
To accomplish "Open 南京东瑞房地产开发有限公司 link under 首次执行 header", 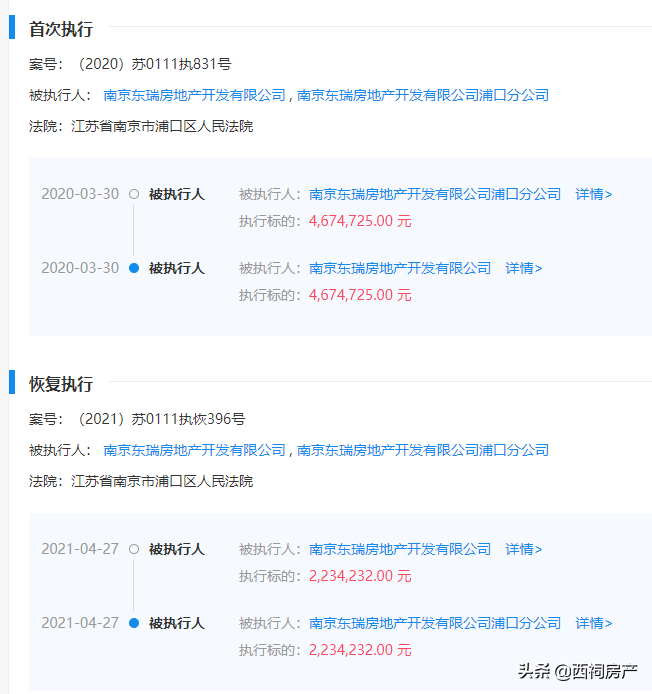I will coord(194,95).
